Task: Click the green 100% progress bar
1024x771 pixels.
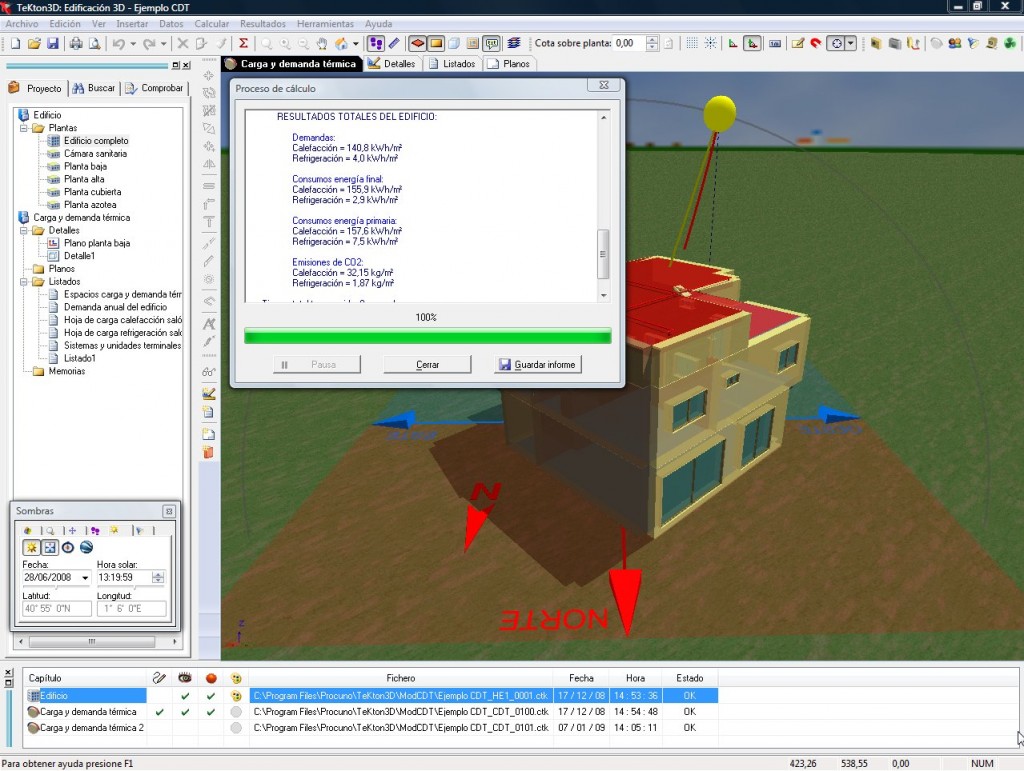Action: pyautogui.click(x=427, y=336)
